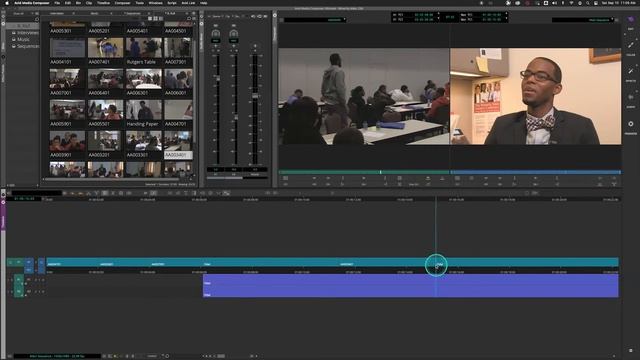Image resolution: width=640 pixels, height=360 pixels.
Task: Play the clip in source monitor
Action: click(363, 178)
